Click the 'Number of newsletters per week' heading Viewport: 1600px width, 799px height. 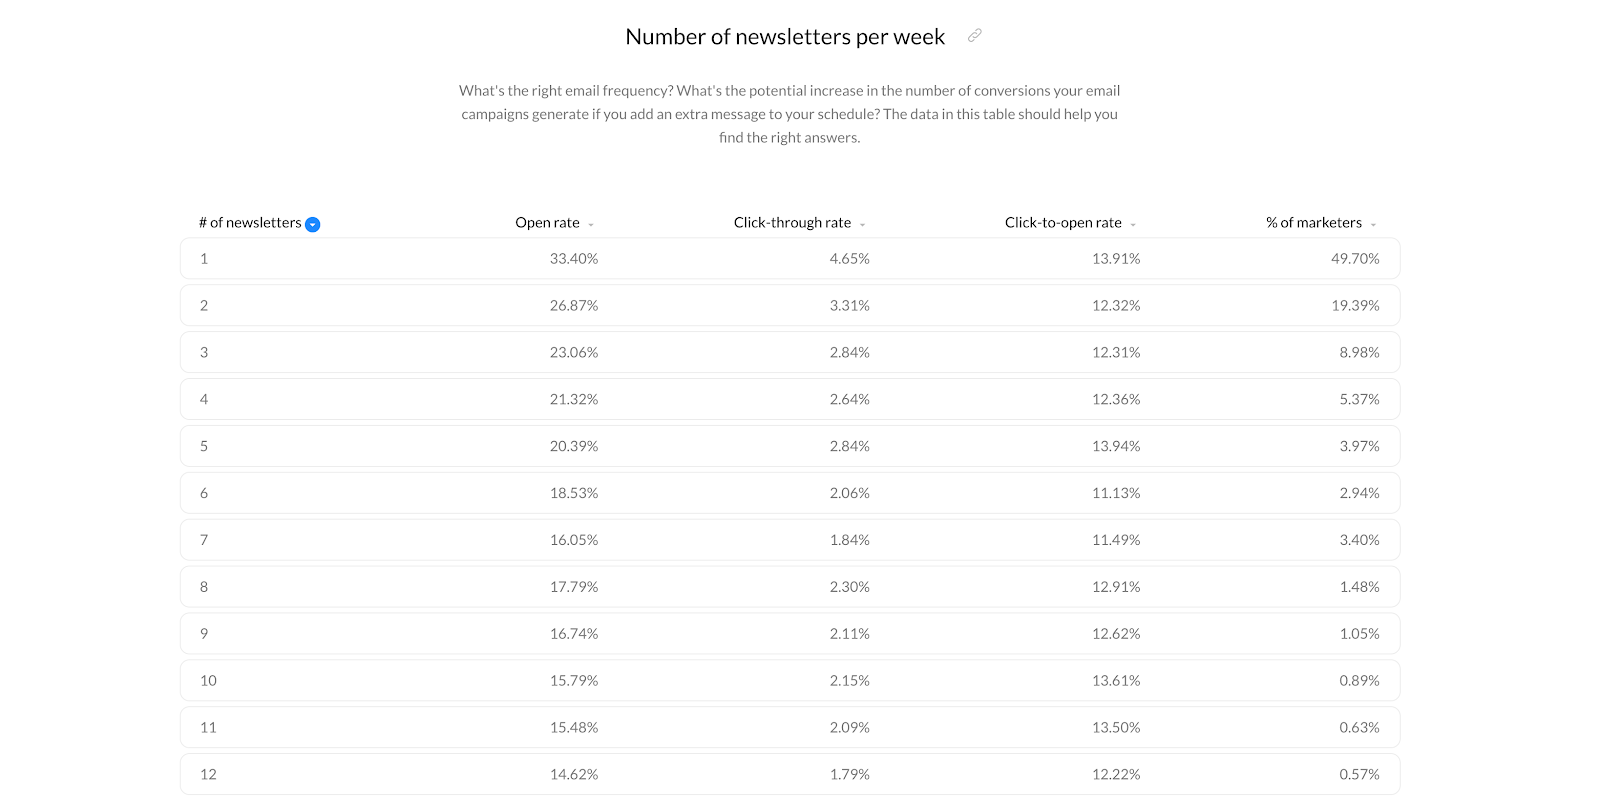click(x=785, y=37)
